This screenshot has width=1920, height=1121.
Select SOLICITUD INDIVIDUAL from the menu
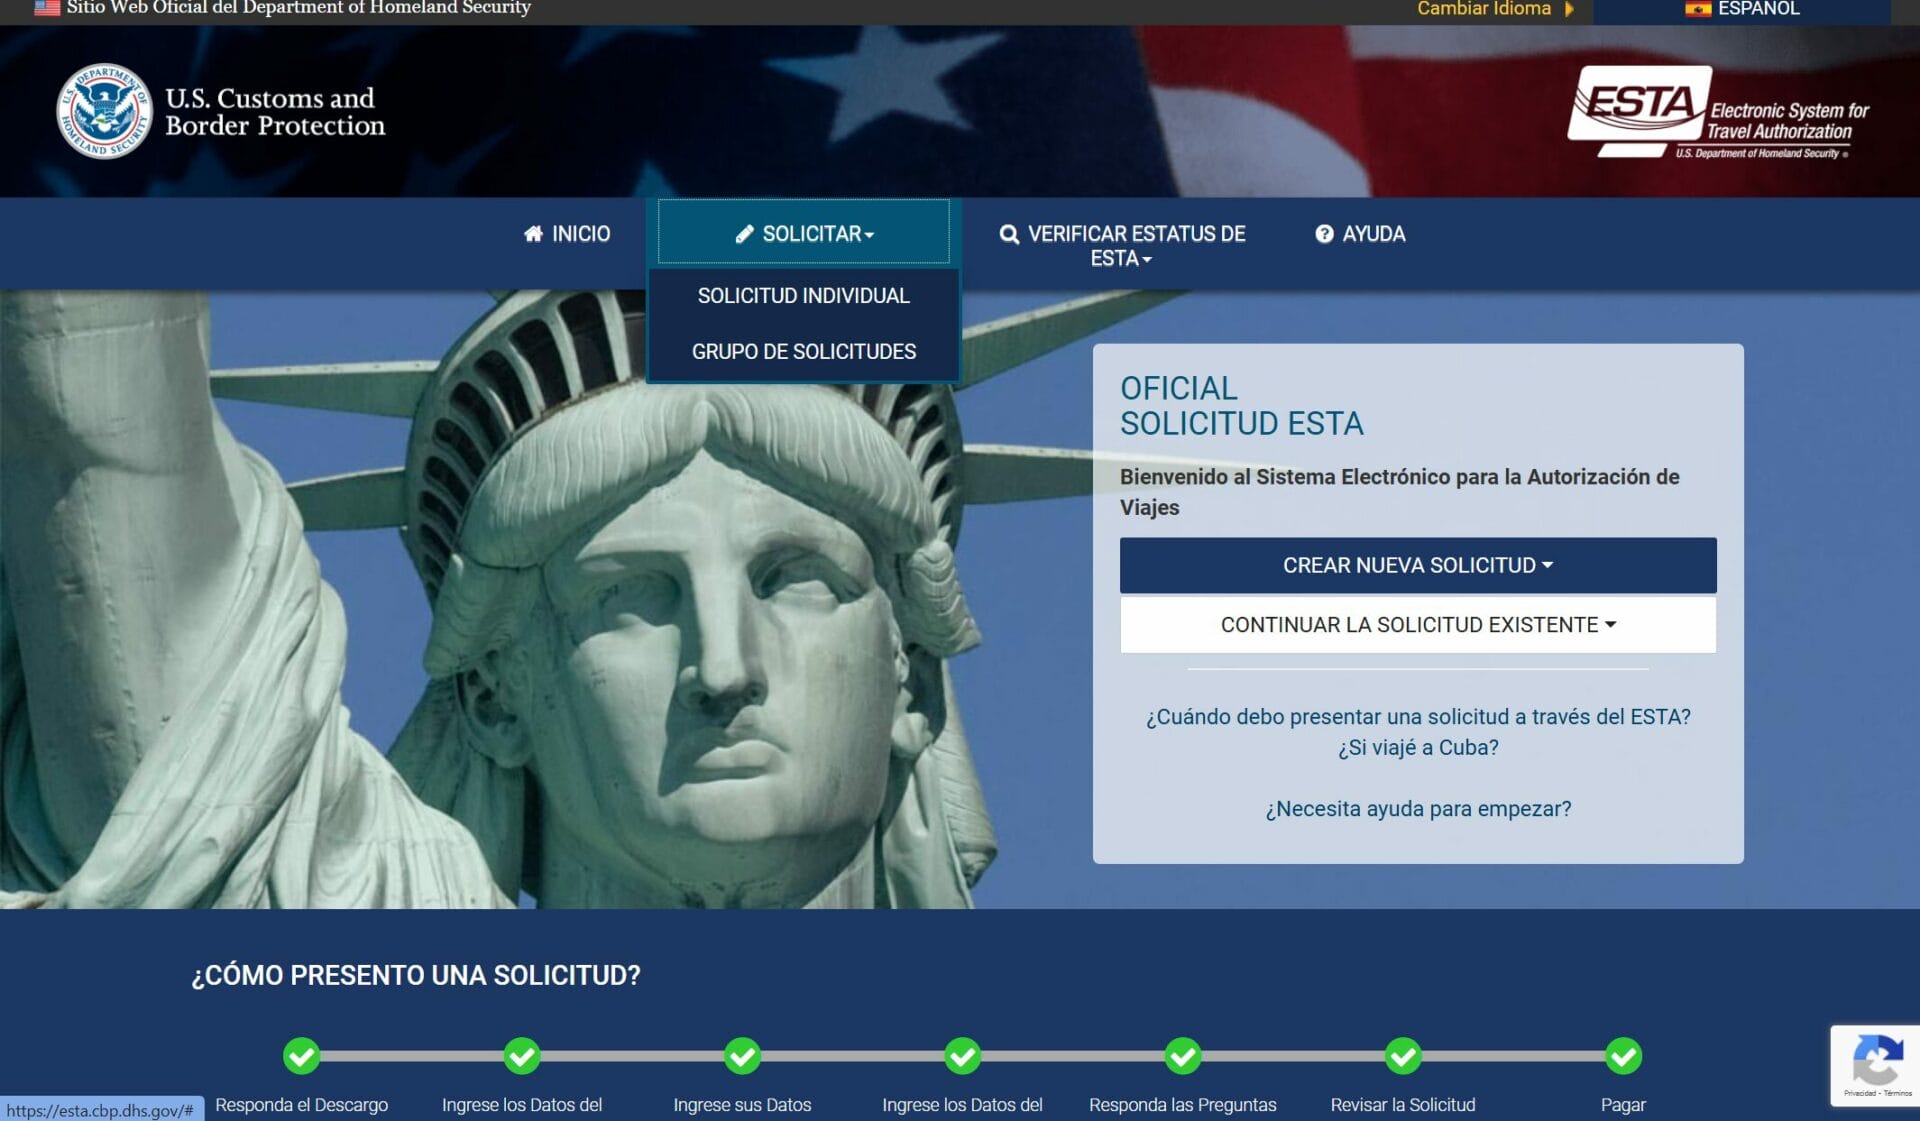pyautogui.click(x=804, y=296)
